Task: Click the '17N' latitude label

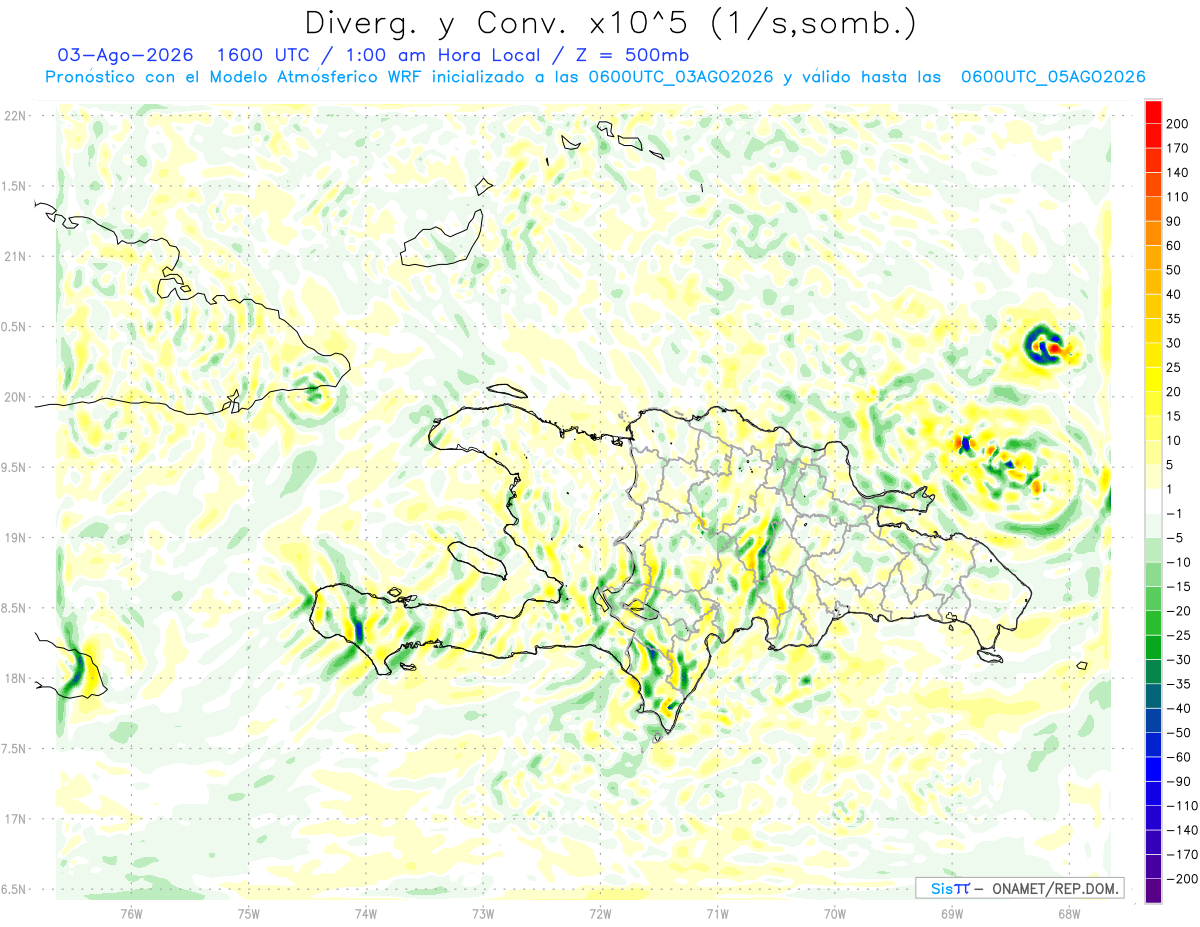Action: tap(15, 819)
